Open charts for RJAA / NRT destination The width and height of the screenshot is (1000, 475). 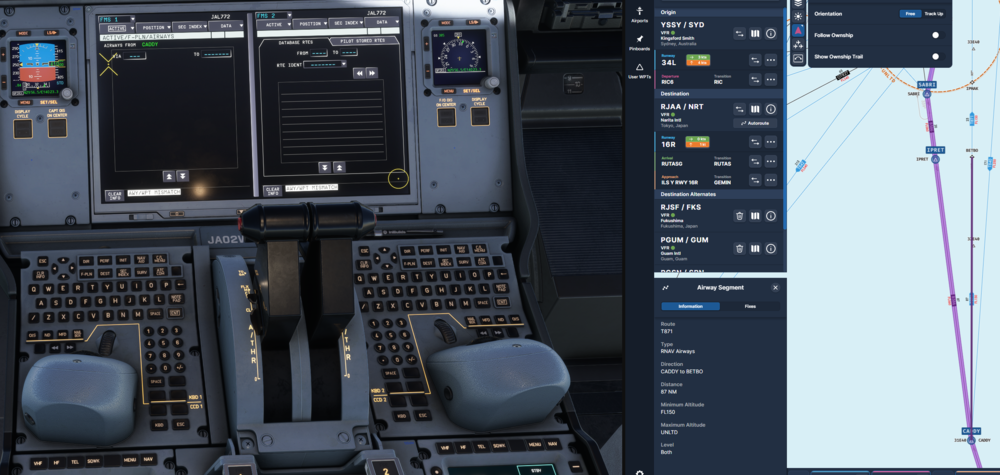point(755,109)
